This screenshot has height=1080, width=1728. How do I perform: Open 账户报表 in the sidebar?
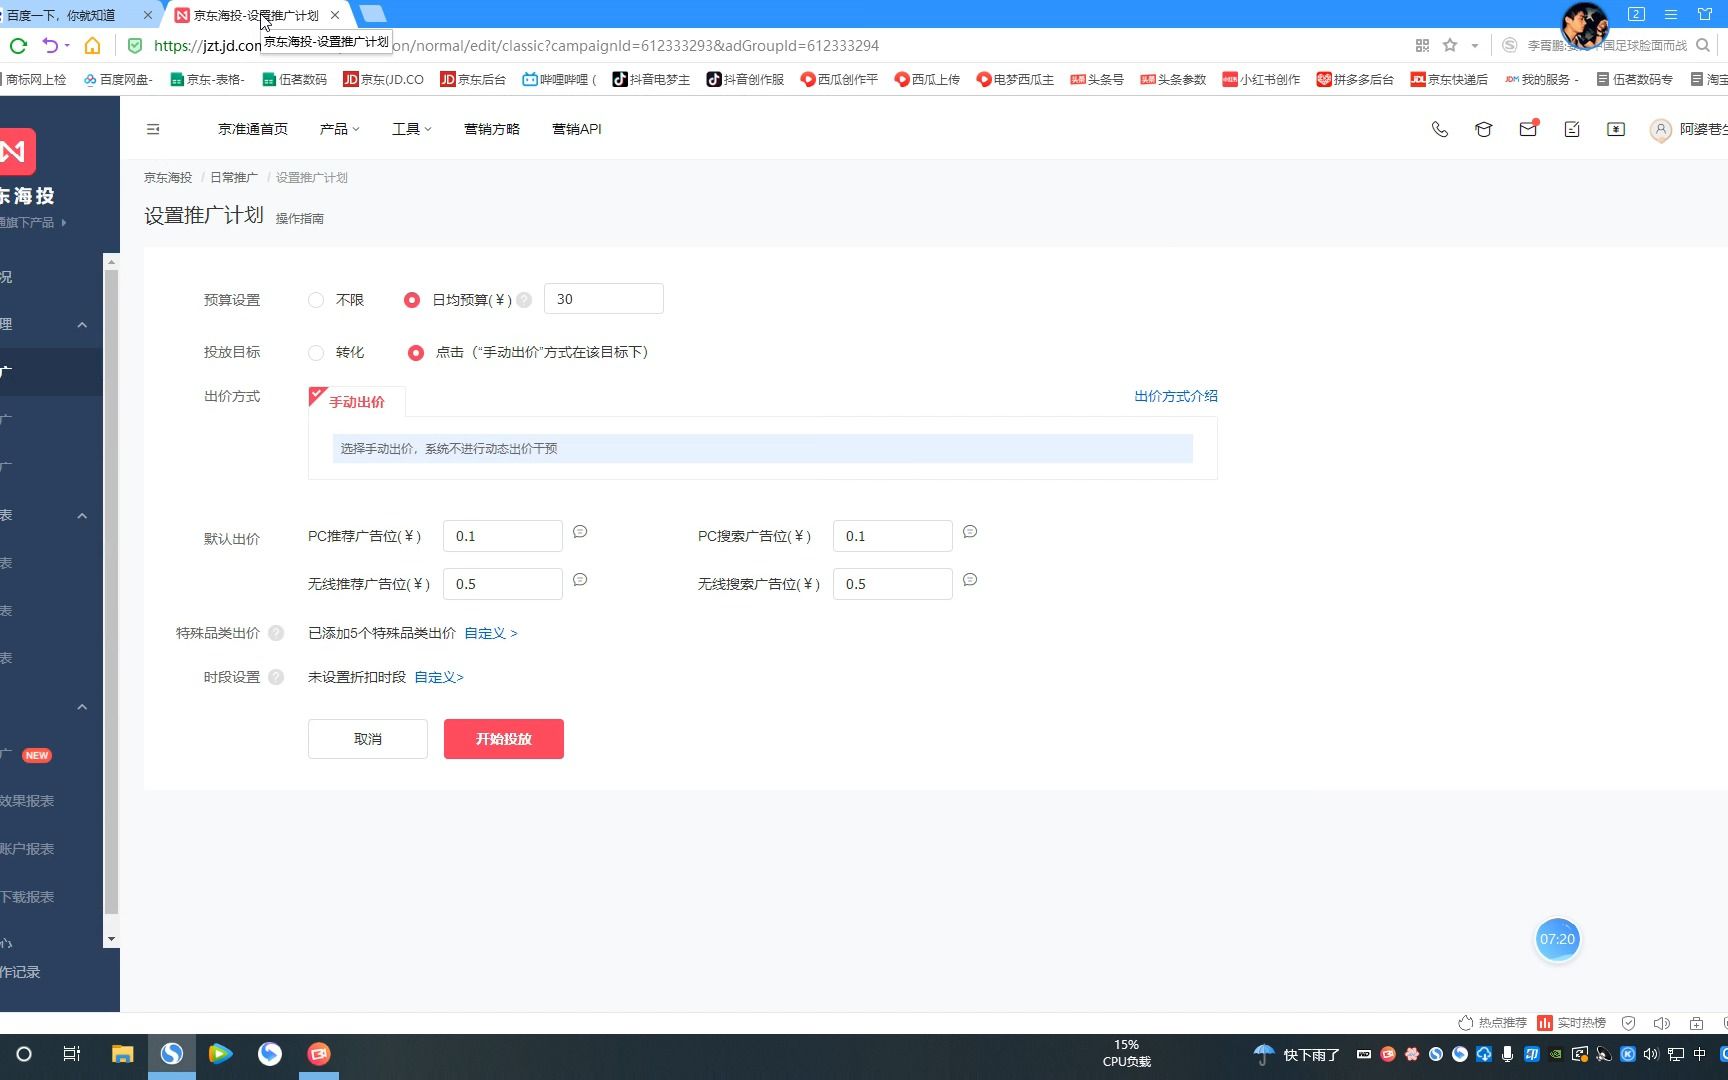27,849
